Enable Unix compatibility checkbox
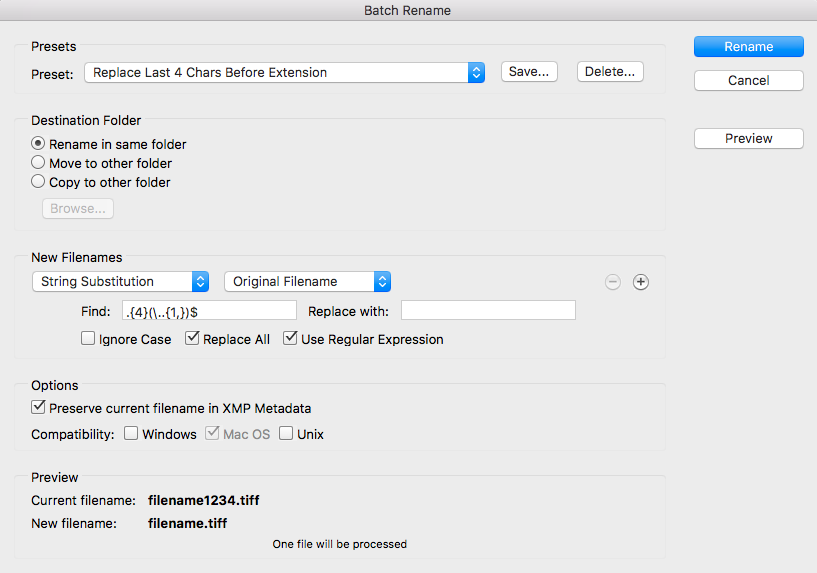Image resolution: width=817 pixels, height=573 pixels. pyautogui.click(x=286, y=434)
